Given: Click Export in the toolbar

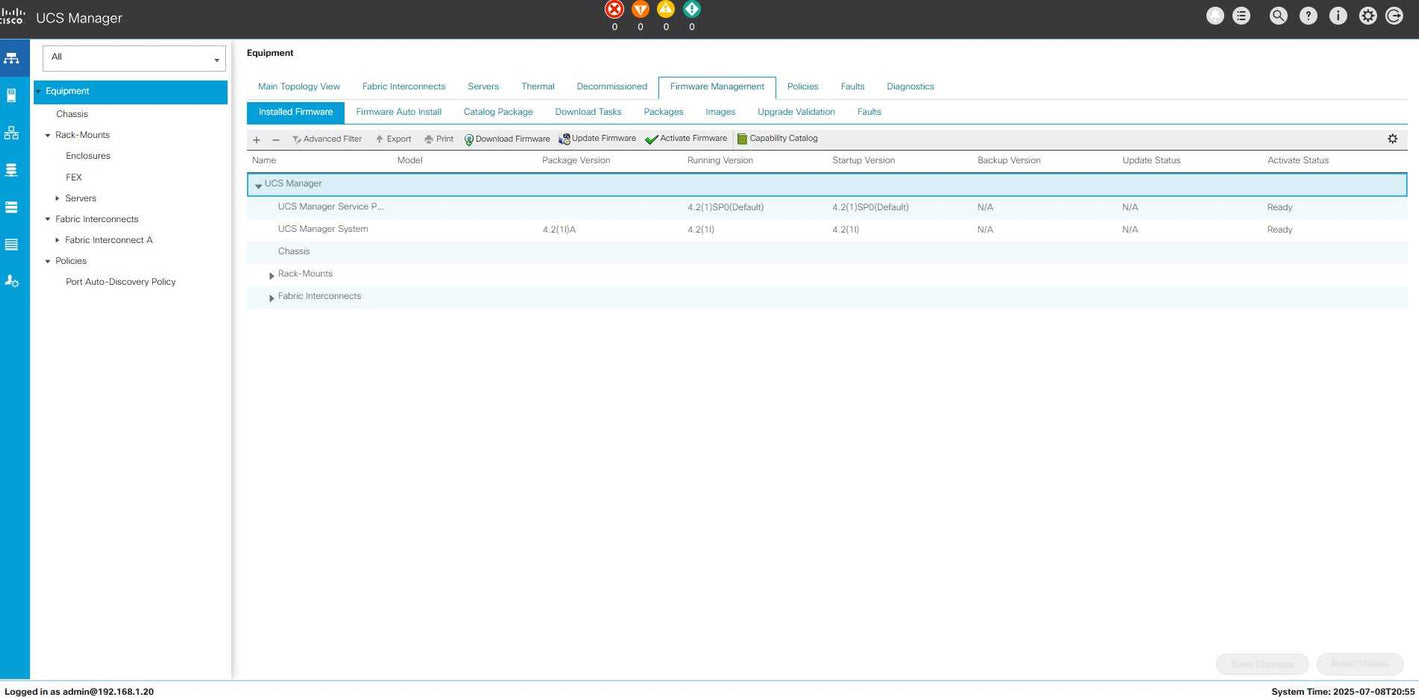Looking at the screenshot, I should [x=393, y=139].
